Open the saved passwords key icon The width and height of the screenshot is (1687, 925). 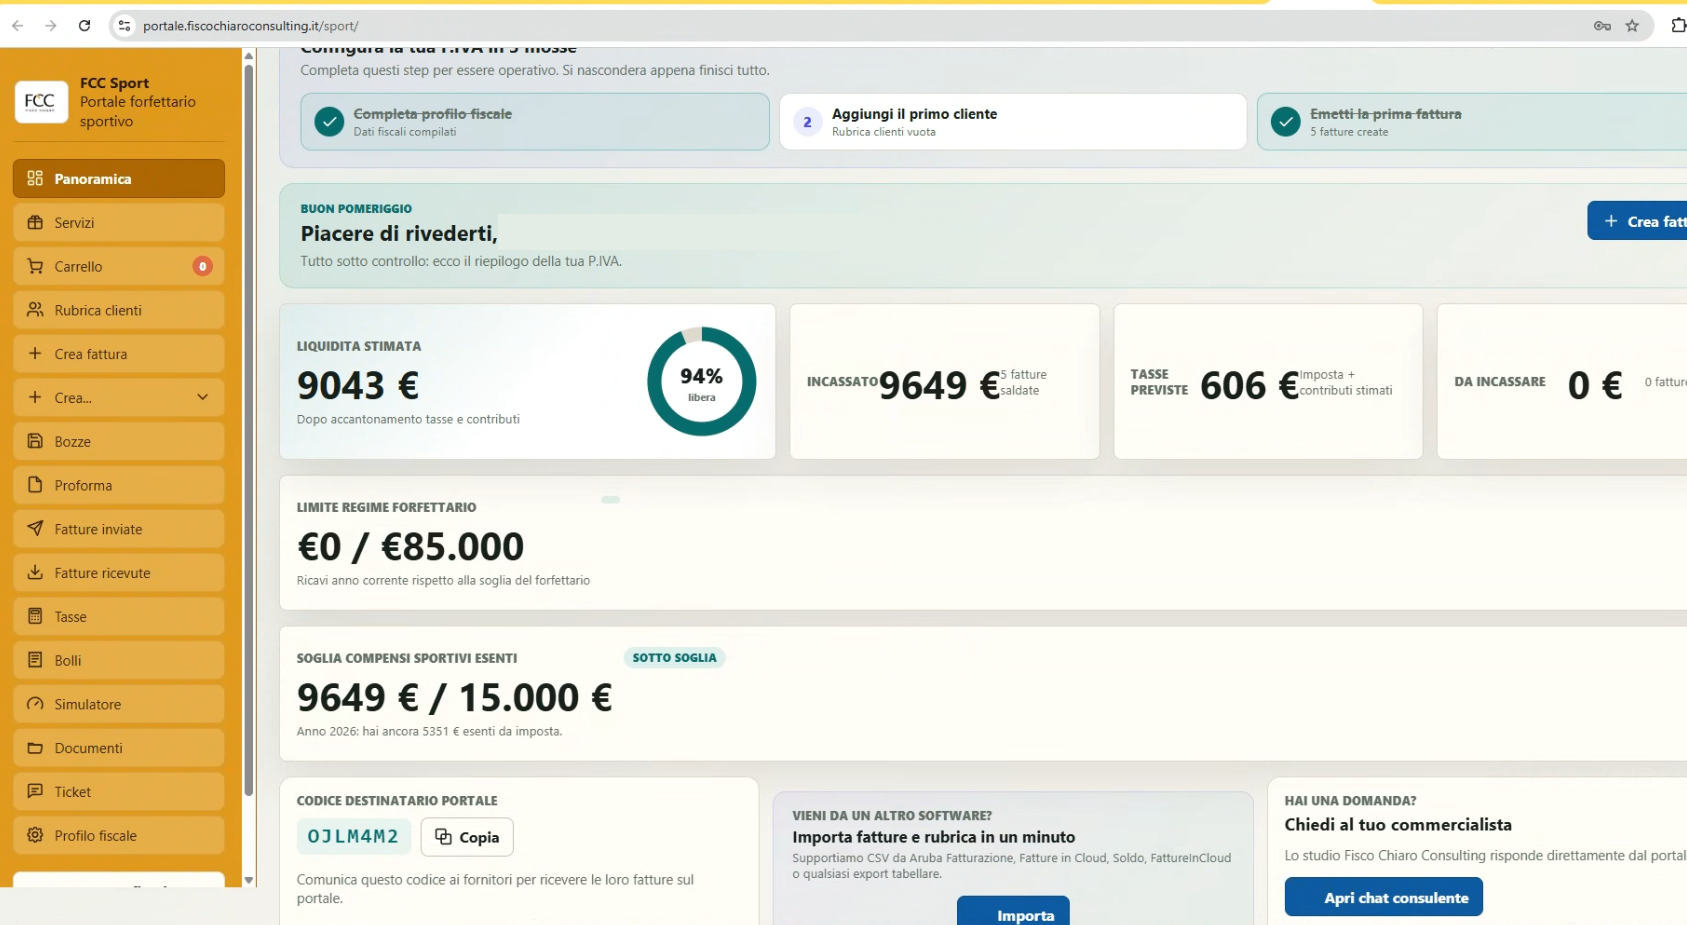[1602, 26]
